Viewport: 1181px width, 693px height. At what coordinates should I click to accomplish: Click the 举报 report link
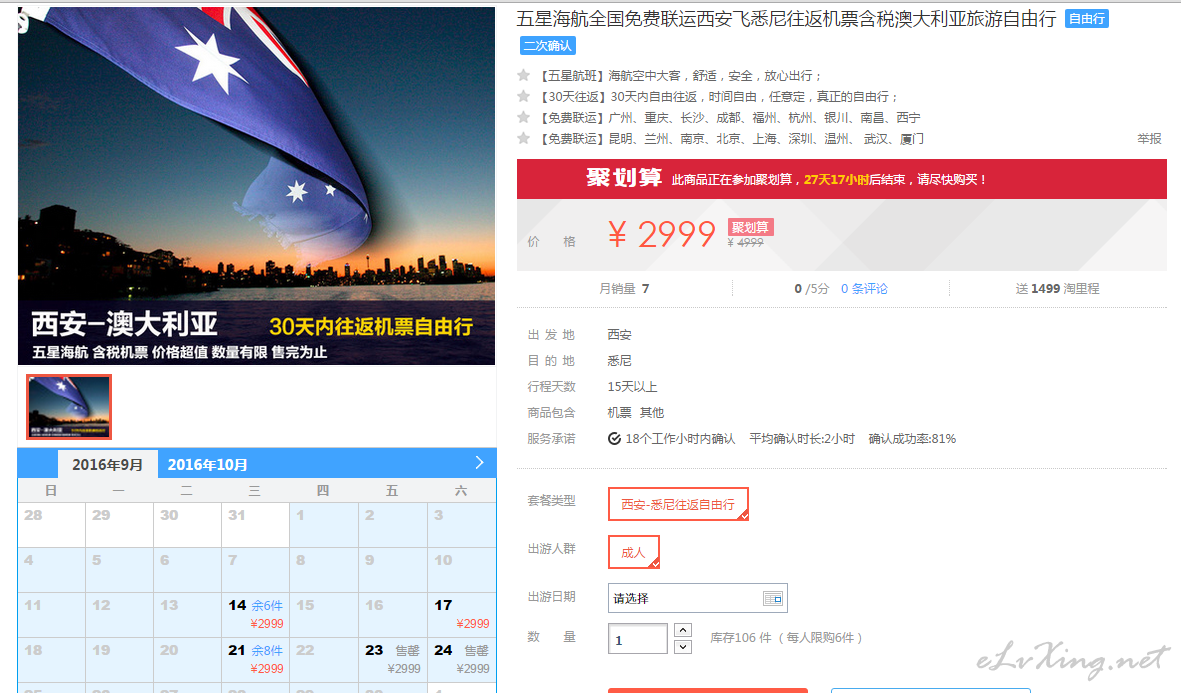point(1149,139)
